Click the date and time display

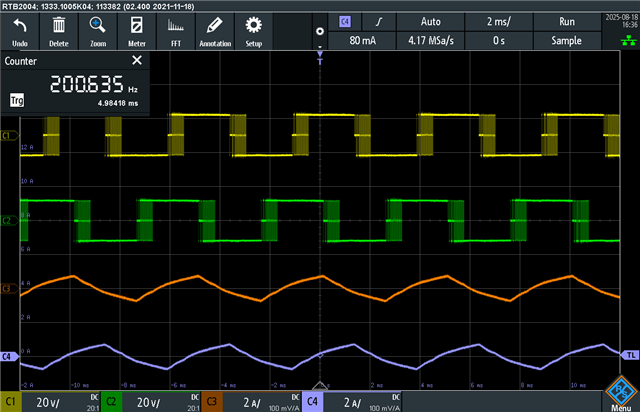click(x=621, y=21)
